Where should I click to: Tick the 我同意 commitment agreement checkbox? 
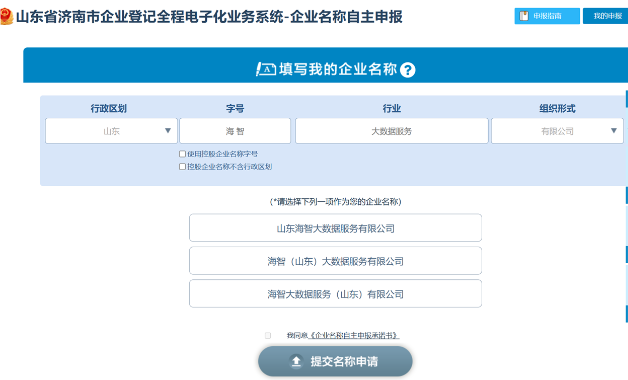(268, 335)
